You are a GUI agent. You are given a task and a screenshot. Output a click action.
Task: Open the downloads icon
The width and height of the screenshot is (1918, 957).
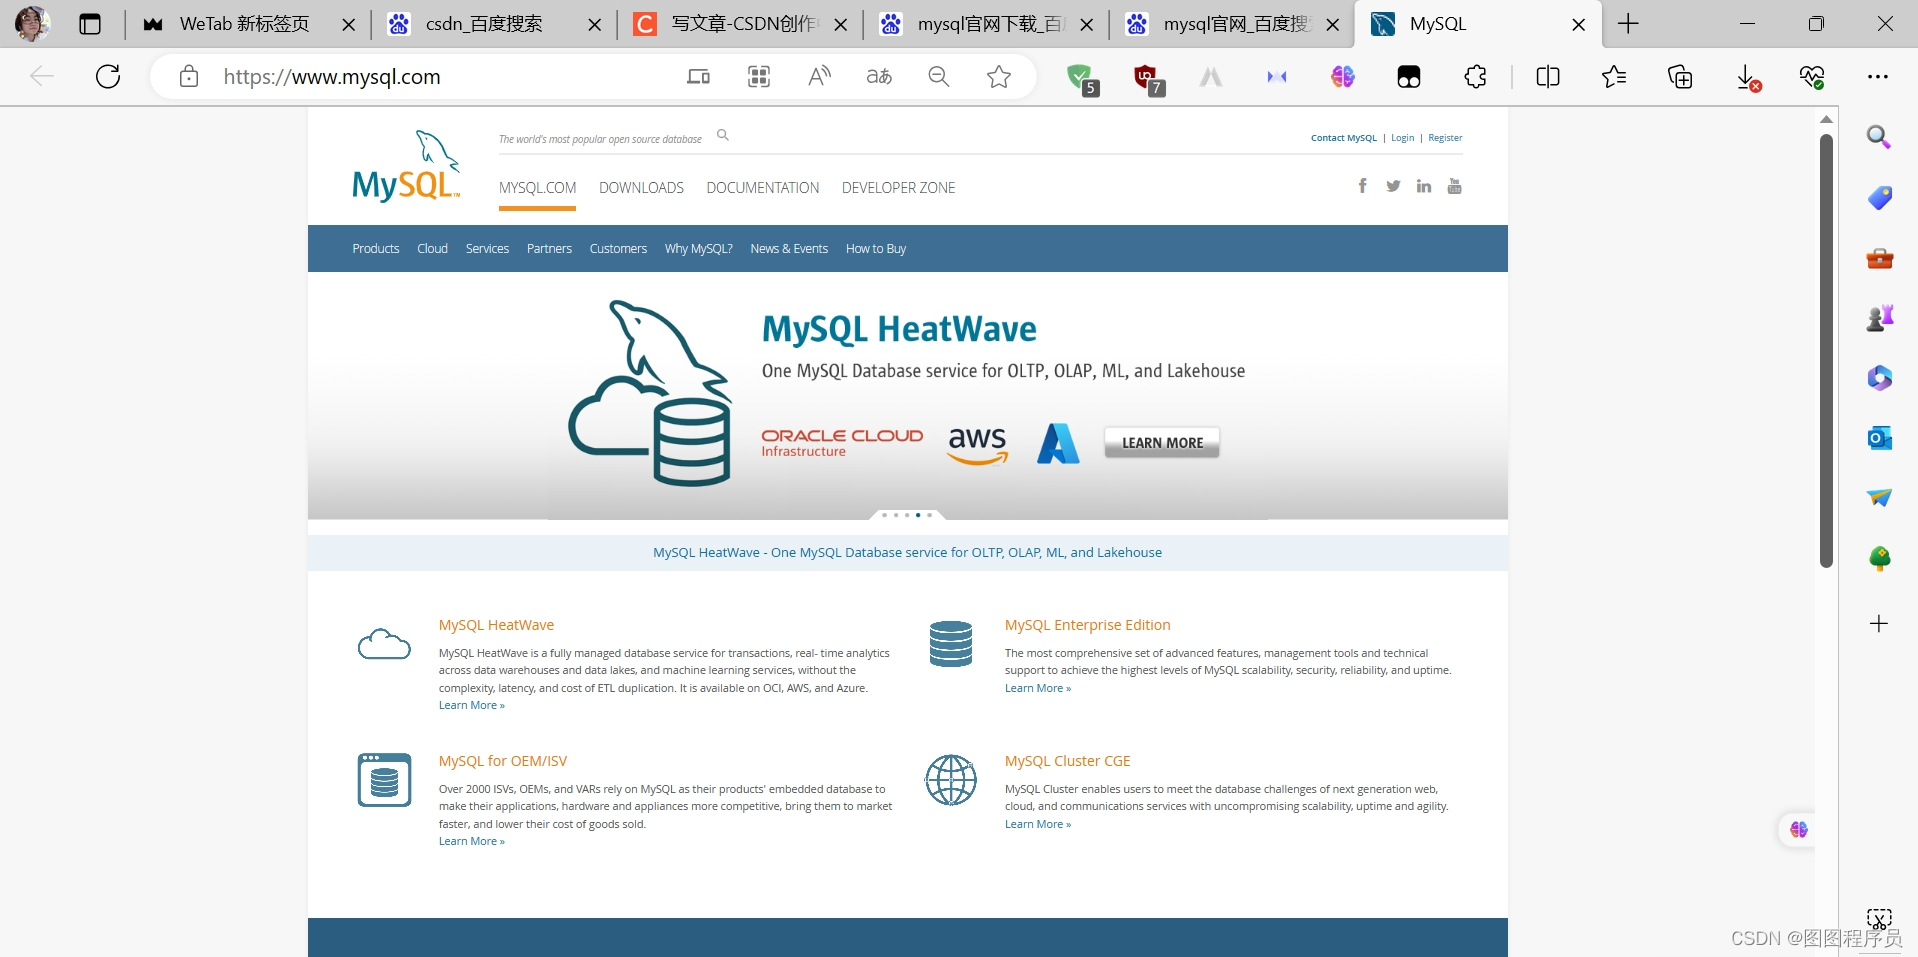(x=1747, y=78)
